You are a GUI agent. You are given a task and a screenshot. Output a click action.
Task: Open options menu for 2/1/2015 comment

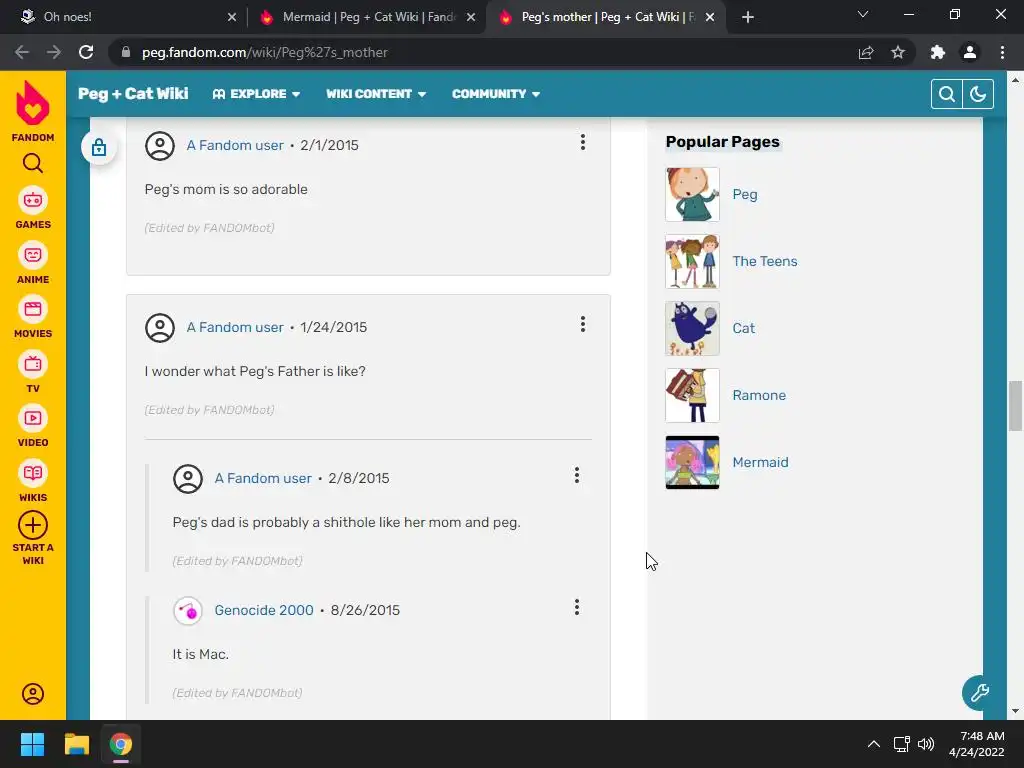pos(583,142)
